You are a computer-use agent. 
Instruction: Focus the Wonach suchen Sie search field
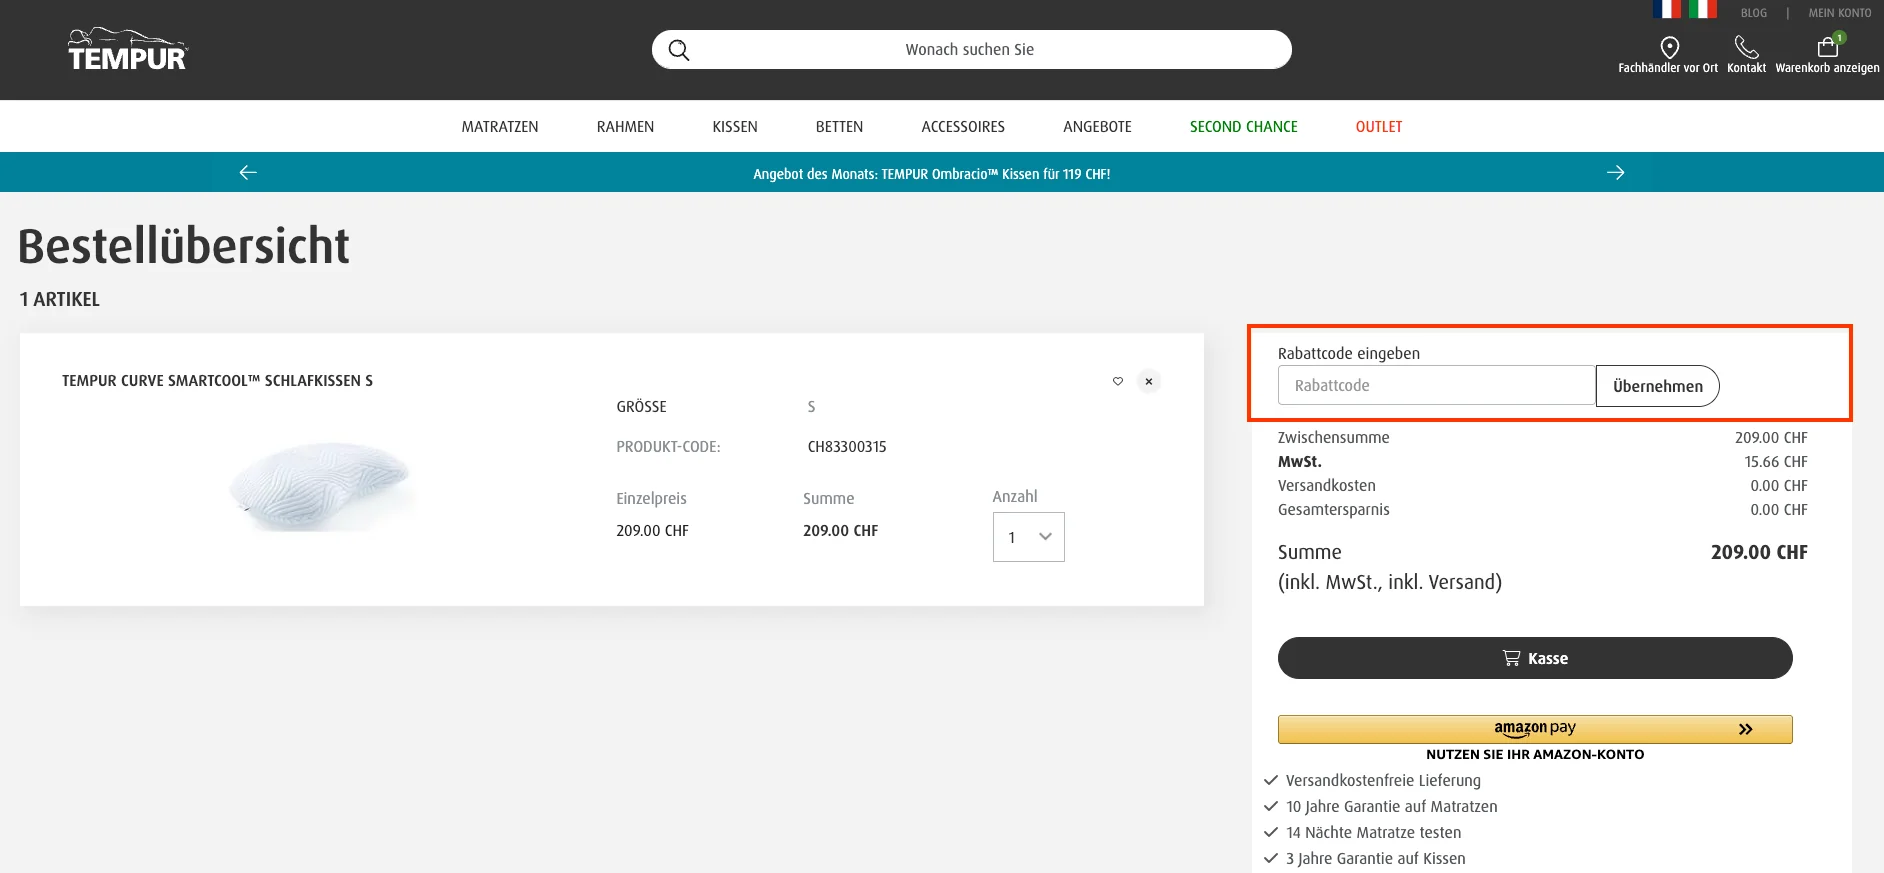[971, 49]
